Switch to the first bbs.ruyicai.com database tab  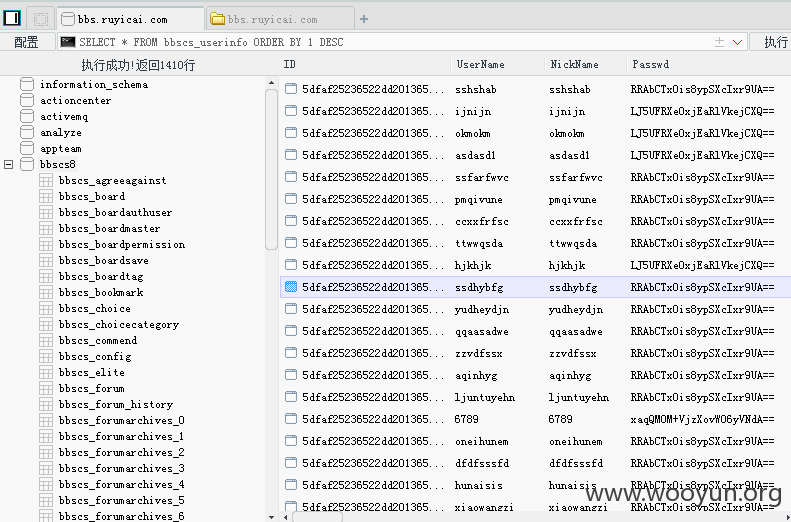pyautogui.click(x=130, y=20)
